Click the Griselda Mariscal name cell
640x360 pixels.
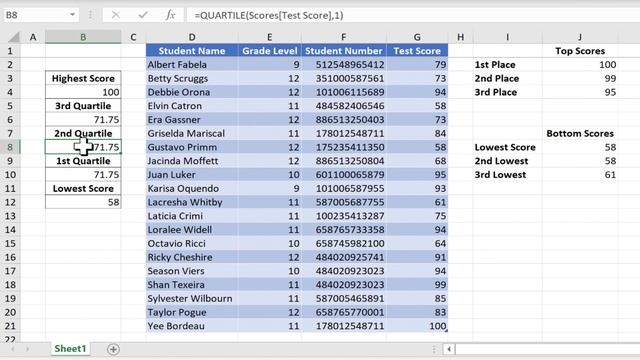coord(191,133)
